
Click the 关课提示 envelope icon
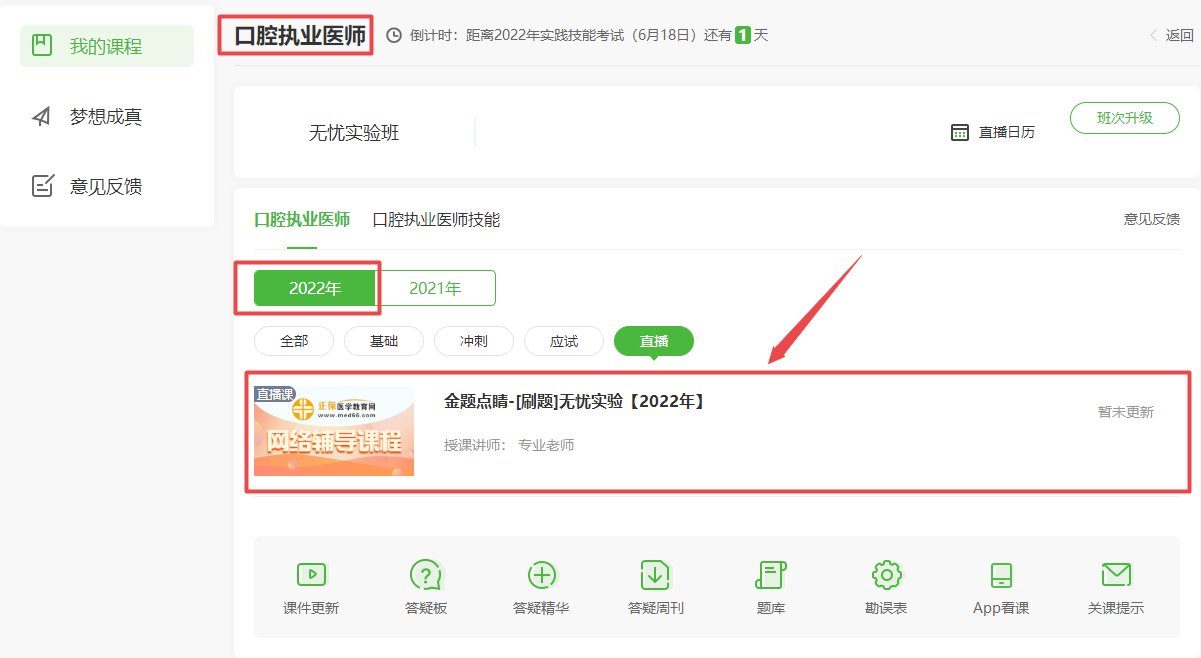[1116, 575]
